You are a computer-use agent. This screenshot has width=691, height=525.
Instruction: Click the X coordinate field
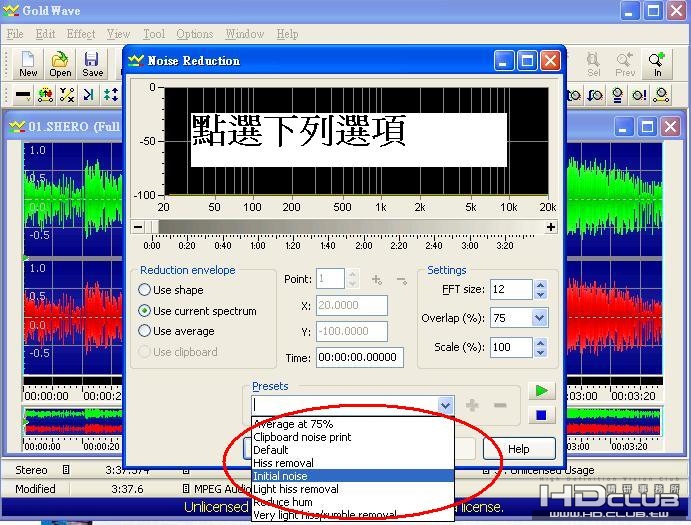pos(352,305)
